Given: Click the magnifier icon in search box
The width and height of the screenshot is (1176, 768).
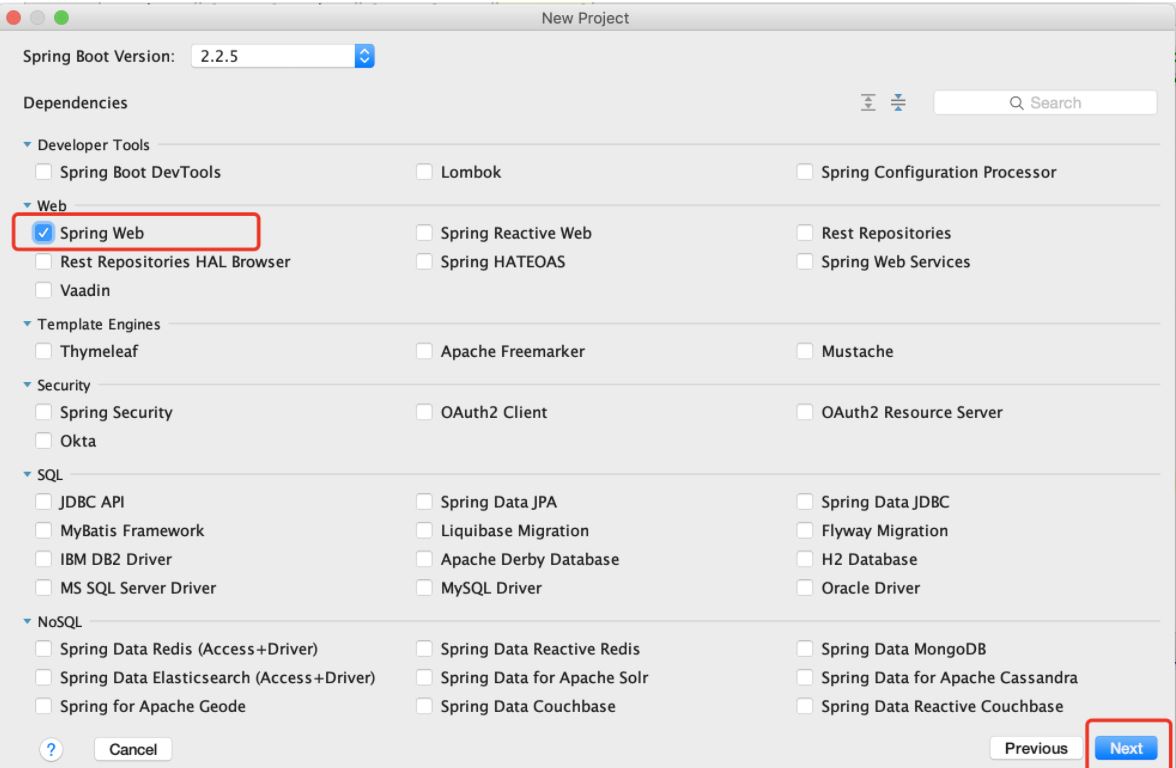Looking at the screenshot, I should pos(1016,102).
